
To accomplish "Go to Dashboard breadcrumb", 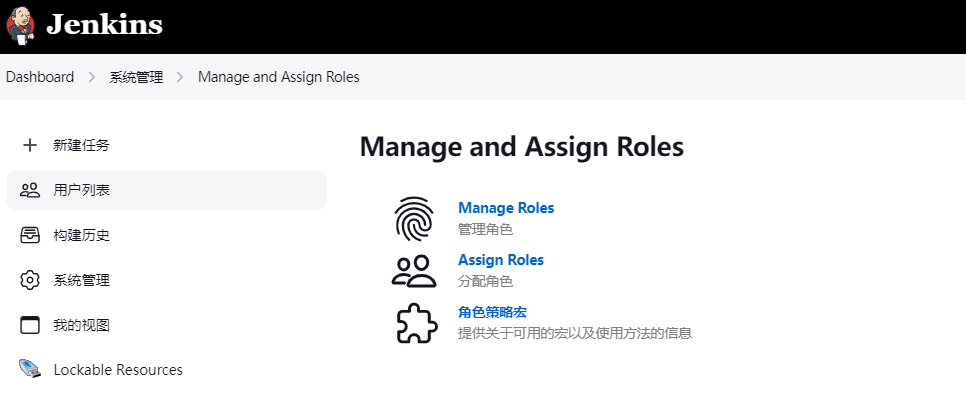I will click(40, 77).
